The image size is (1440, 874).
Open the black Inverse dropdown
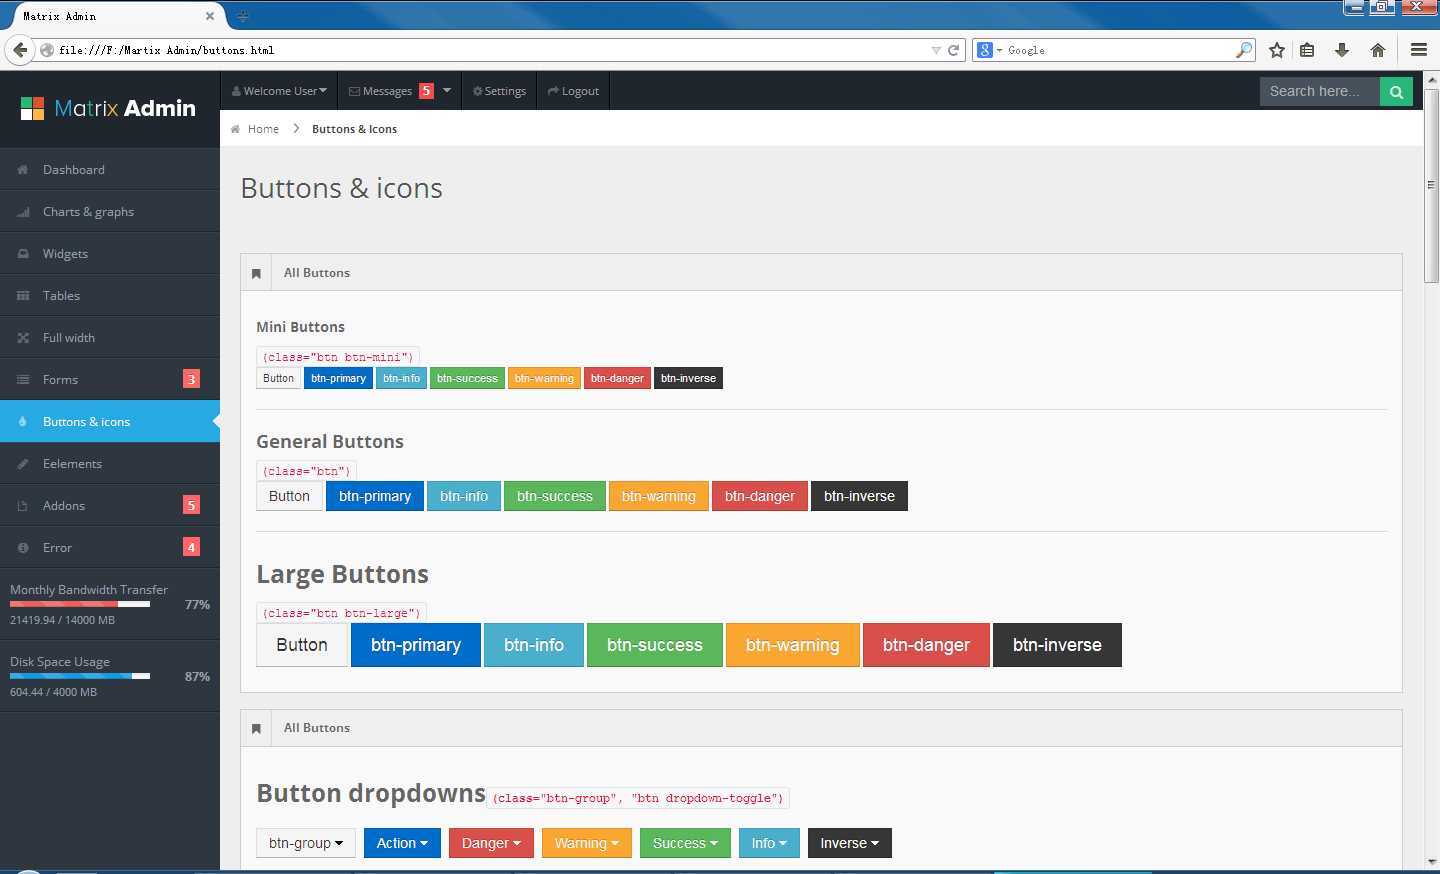(849, 843)
